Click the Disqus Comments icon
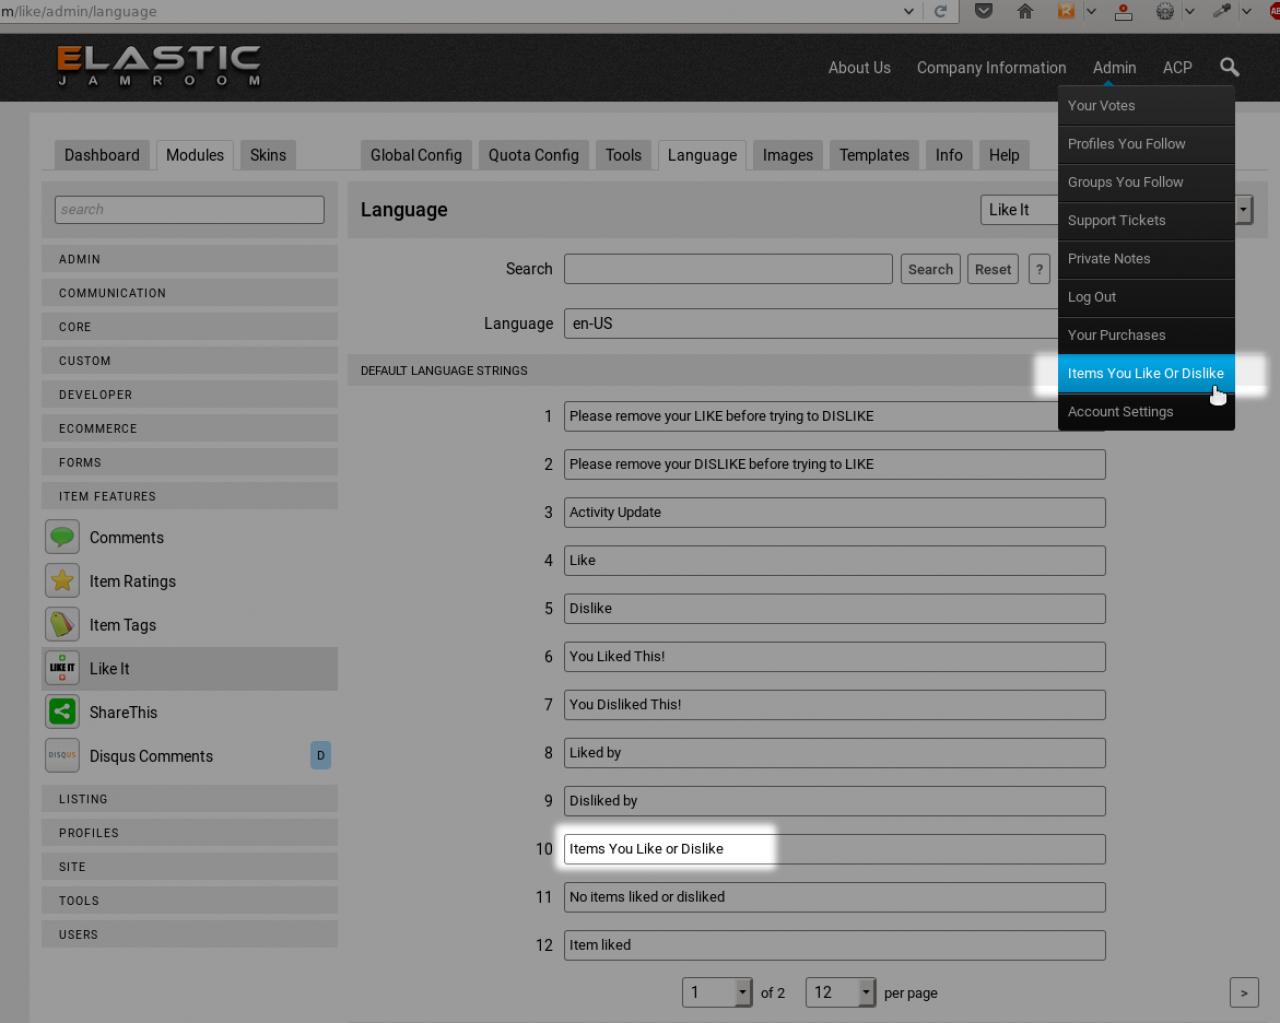1280x1023 pixels. click(x=62, y=756)
